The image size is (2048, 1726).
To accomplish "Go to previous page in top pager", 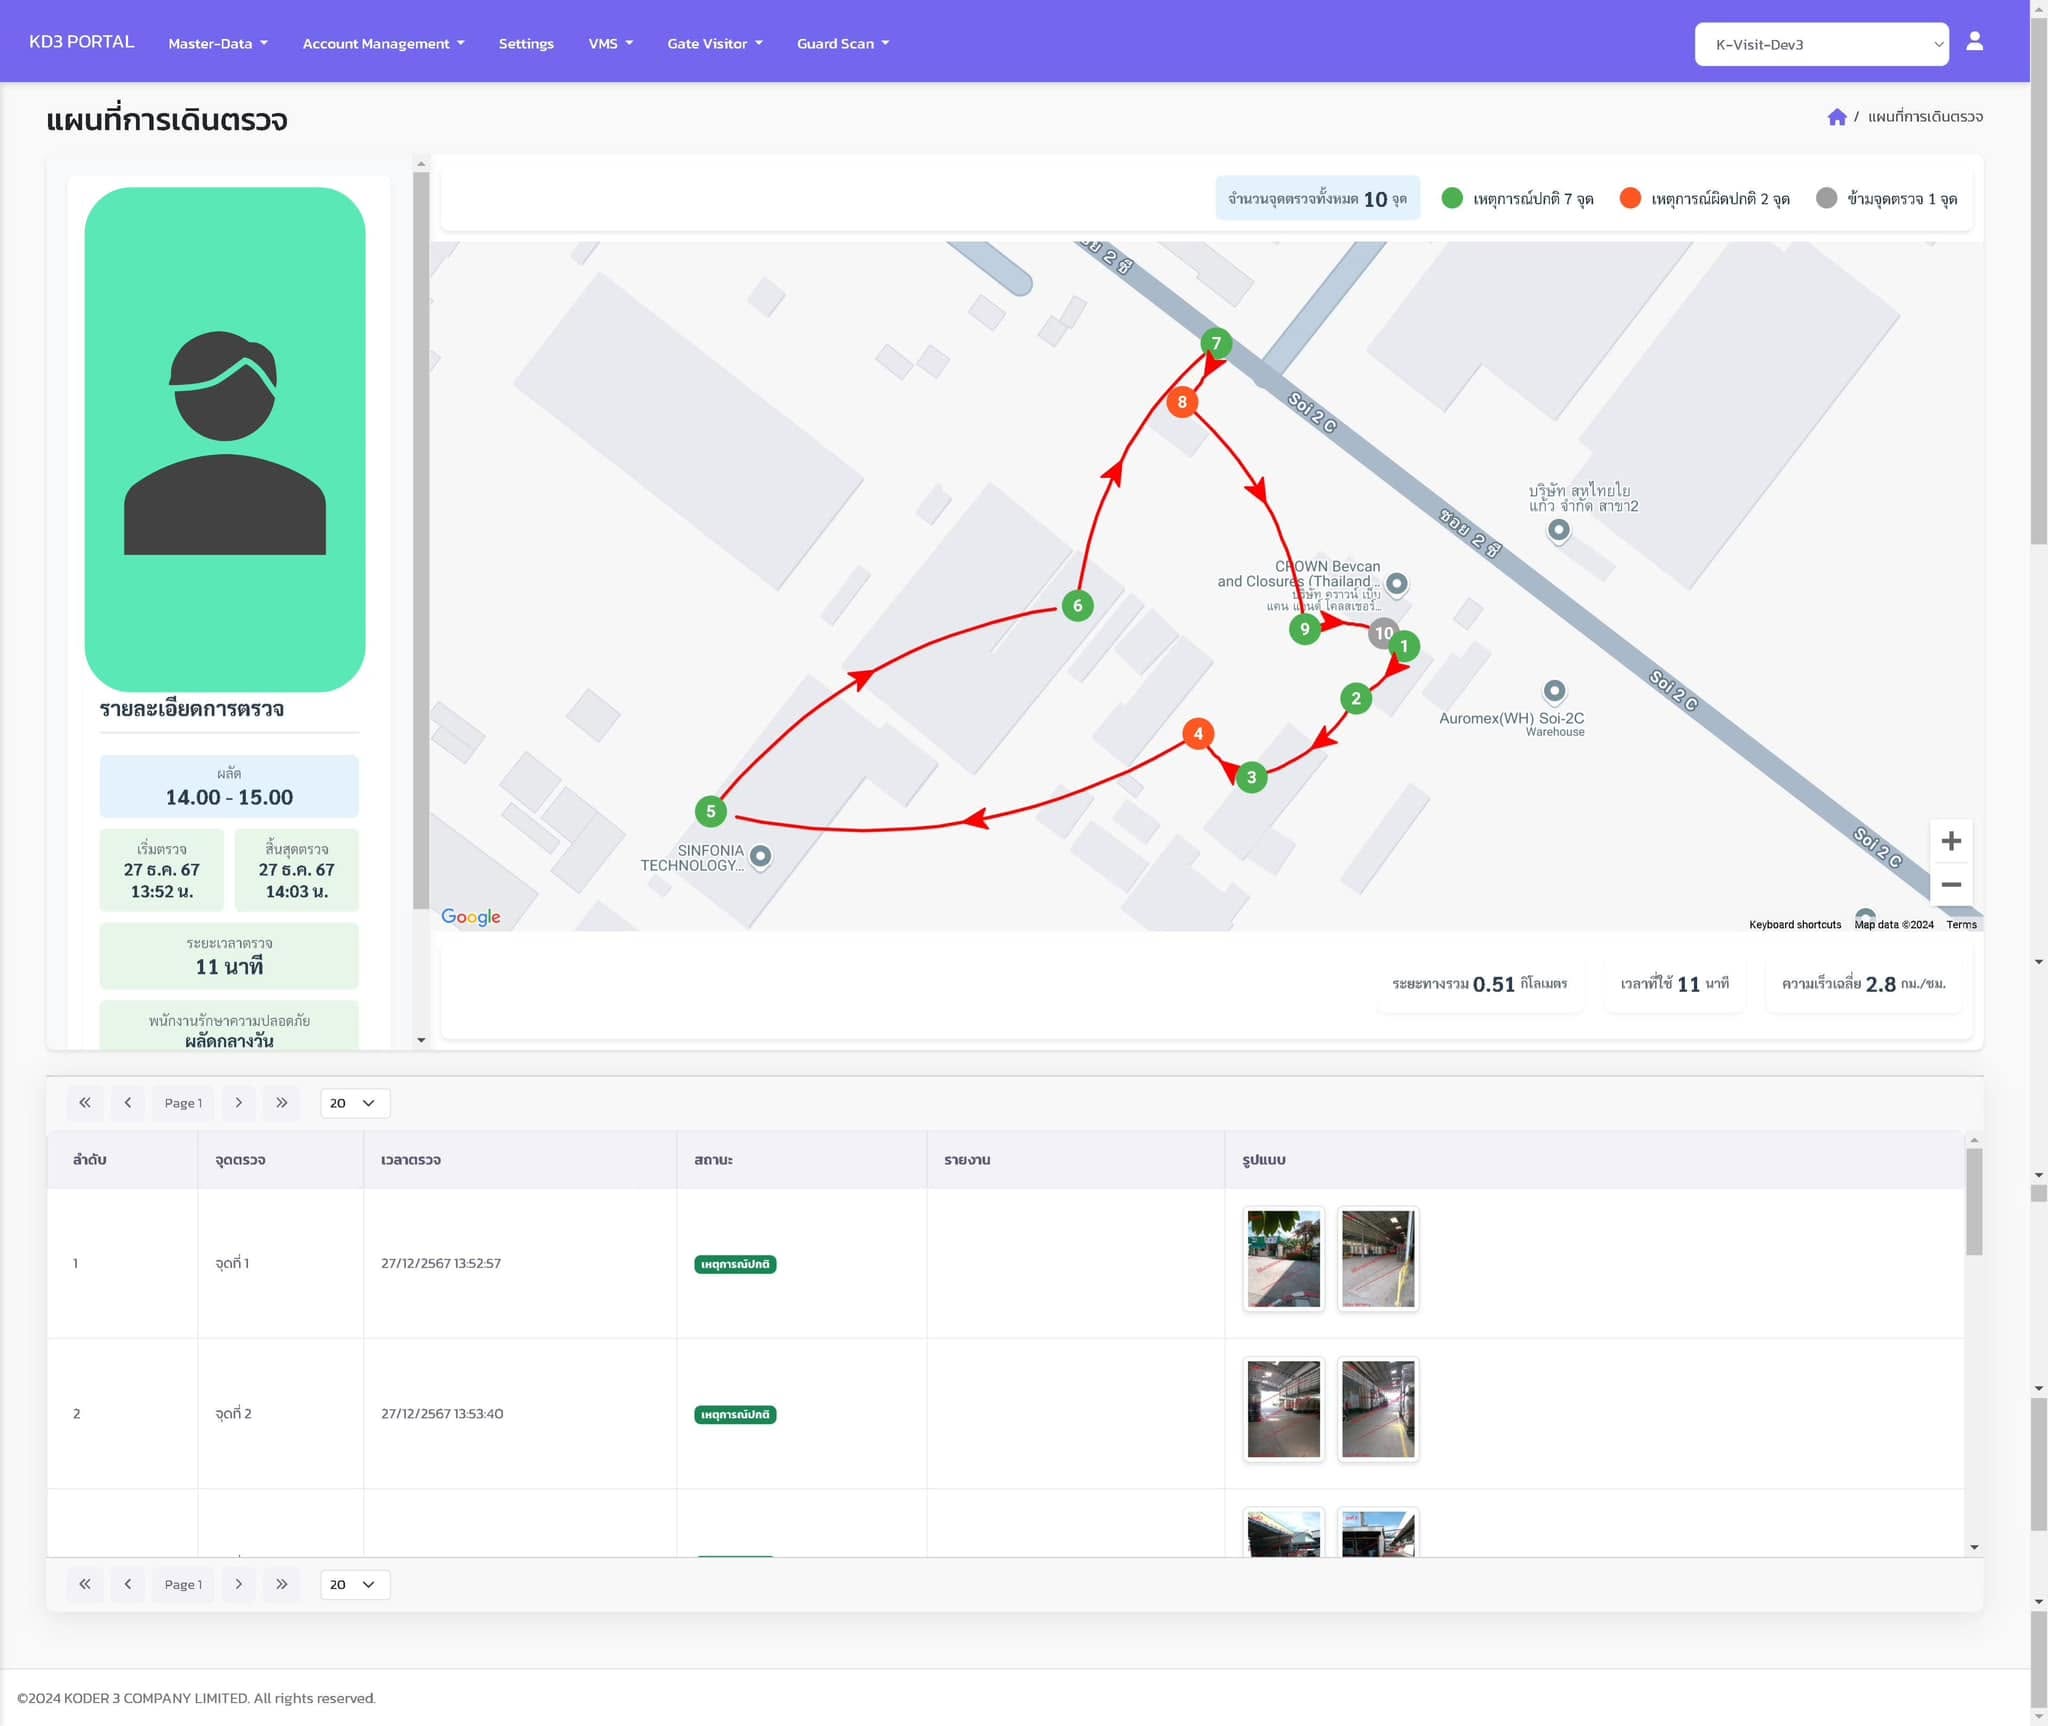I will (128, 1102).
